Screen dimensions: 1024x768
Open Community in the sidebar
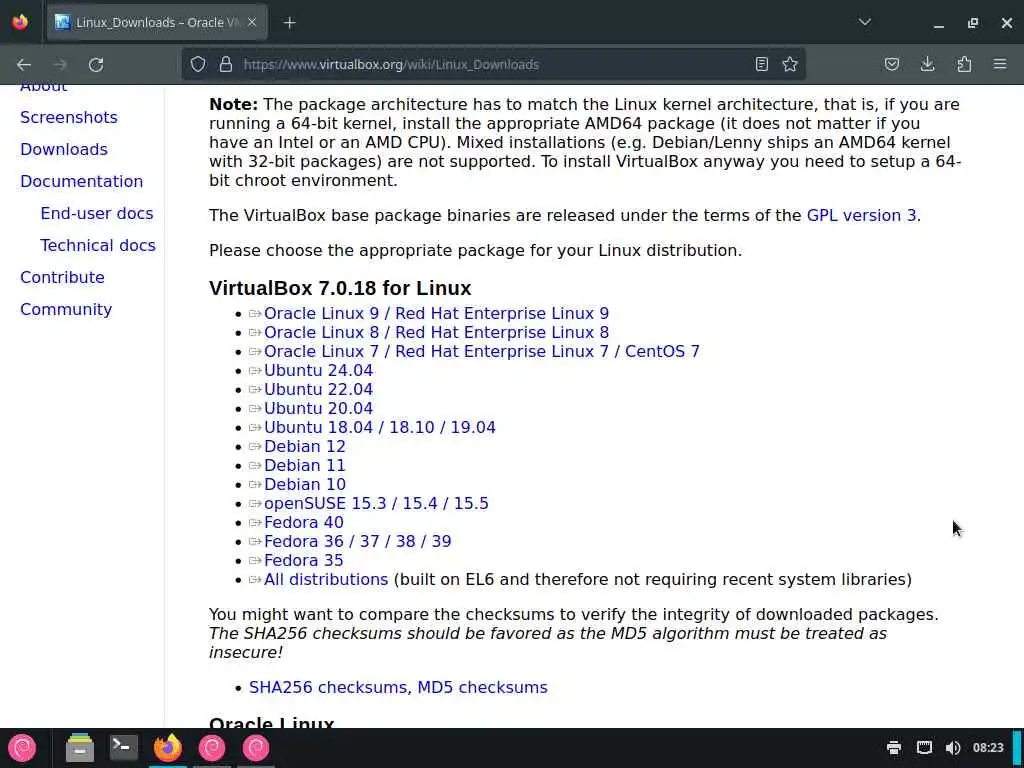point(66,309)
